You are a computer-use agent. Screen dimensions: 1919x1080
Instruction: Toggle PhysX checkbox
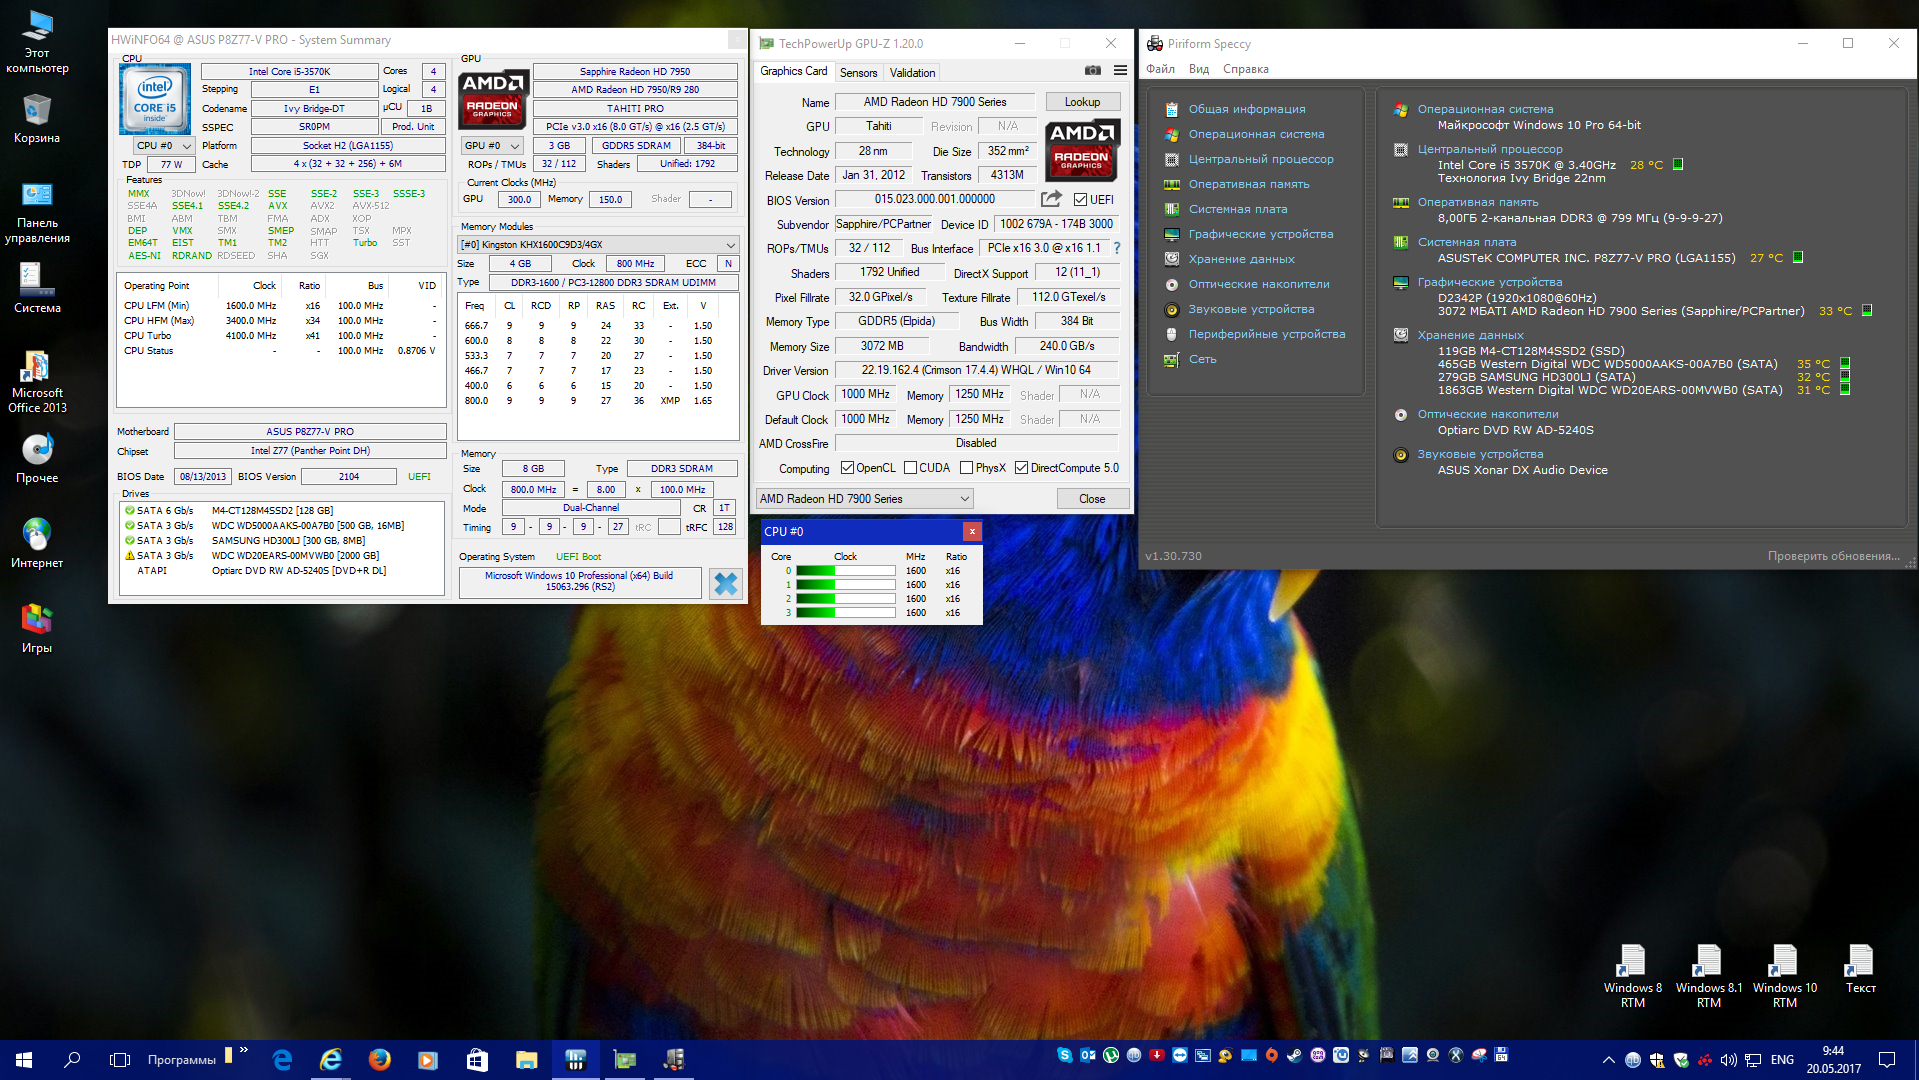(x=966, y=468)
